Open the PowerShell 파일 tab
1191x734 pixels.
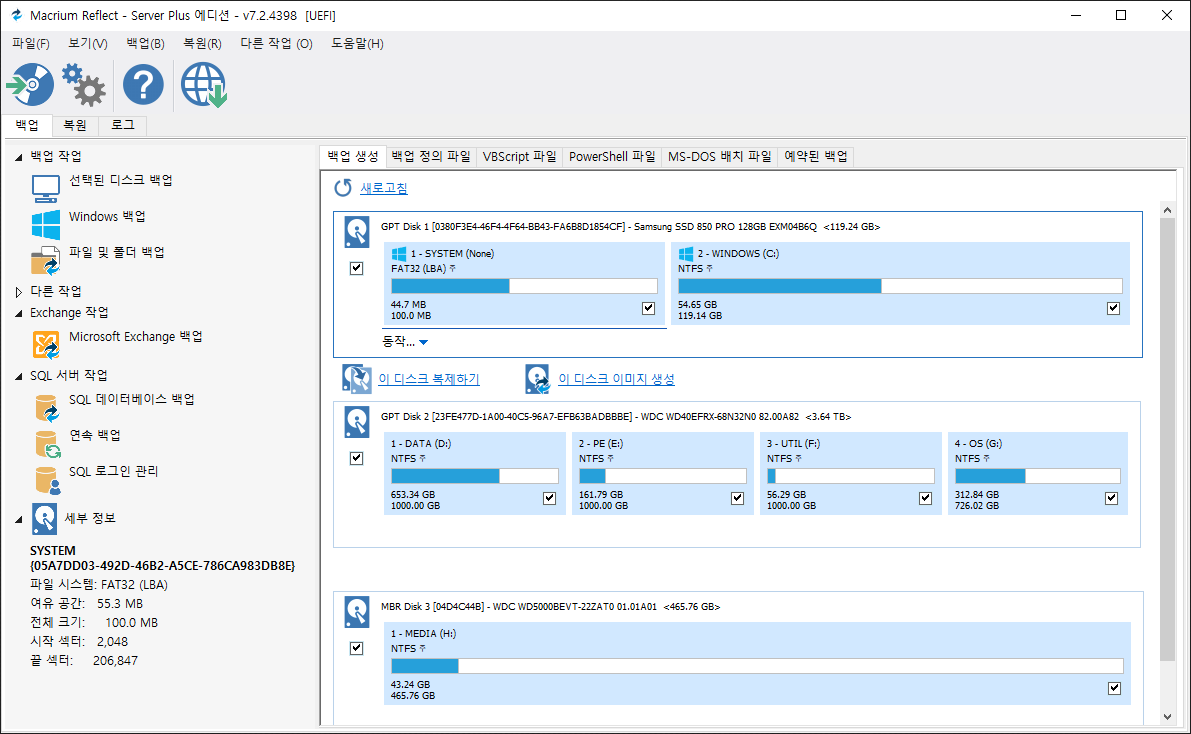tap(612, 157)
